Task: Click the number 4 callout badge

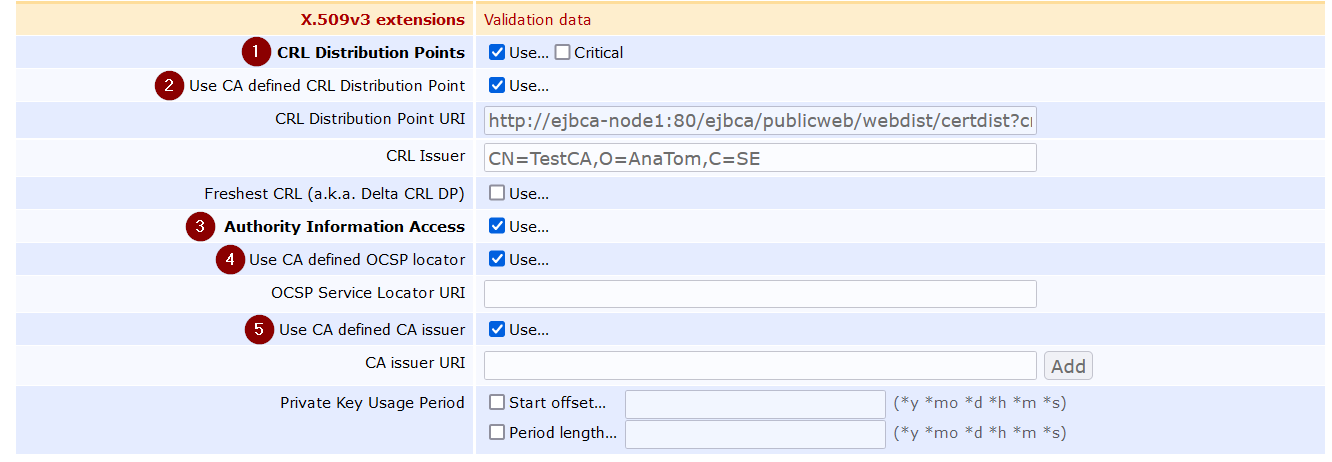Action: pos(231,259)
